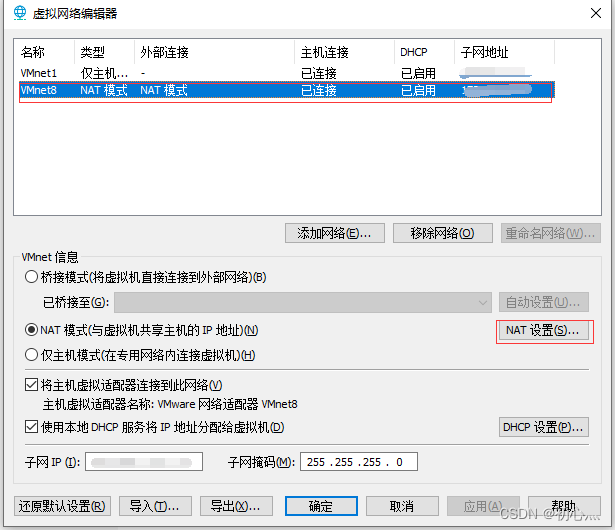Click the 主机连接 column header

(344, 52)
